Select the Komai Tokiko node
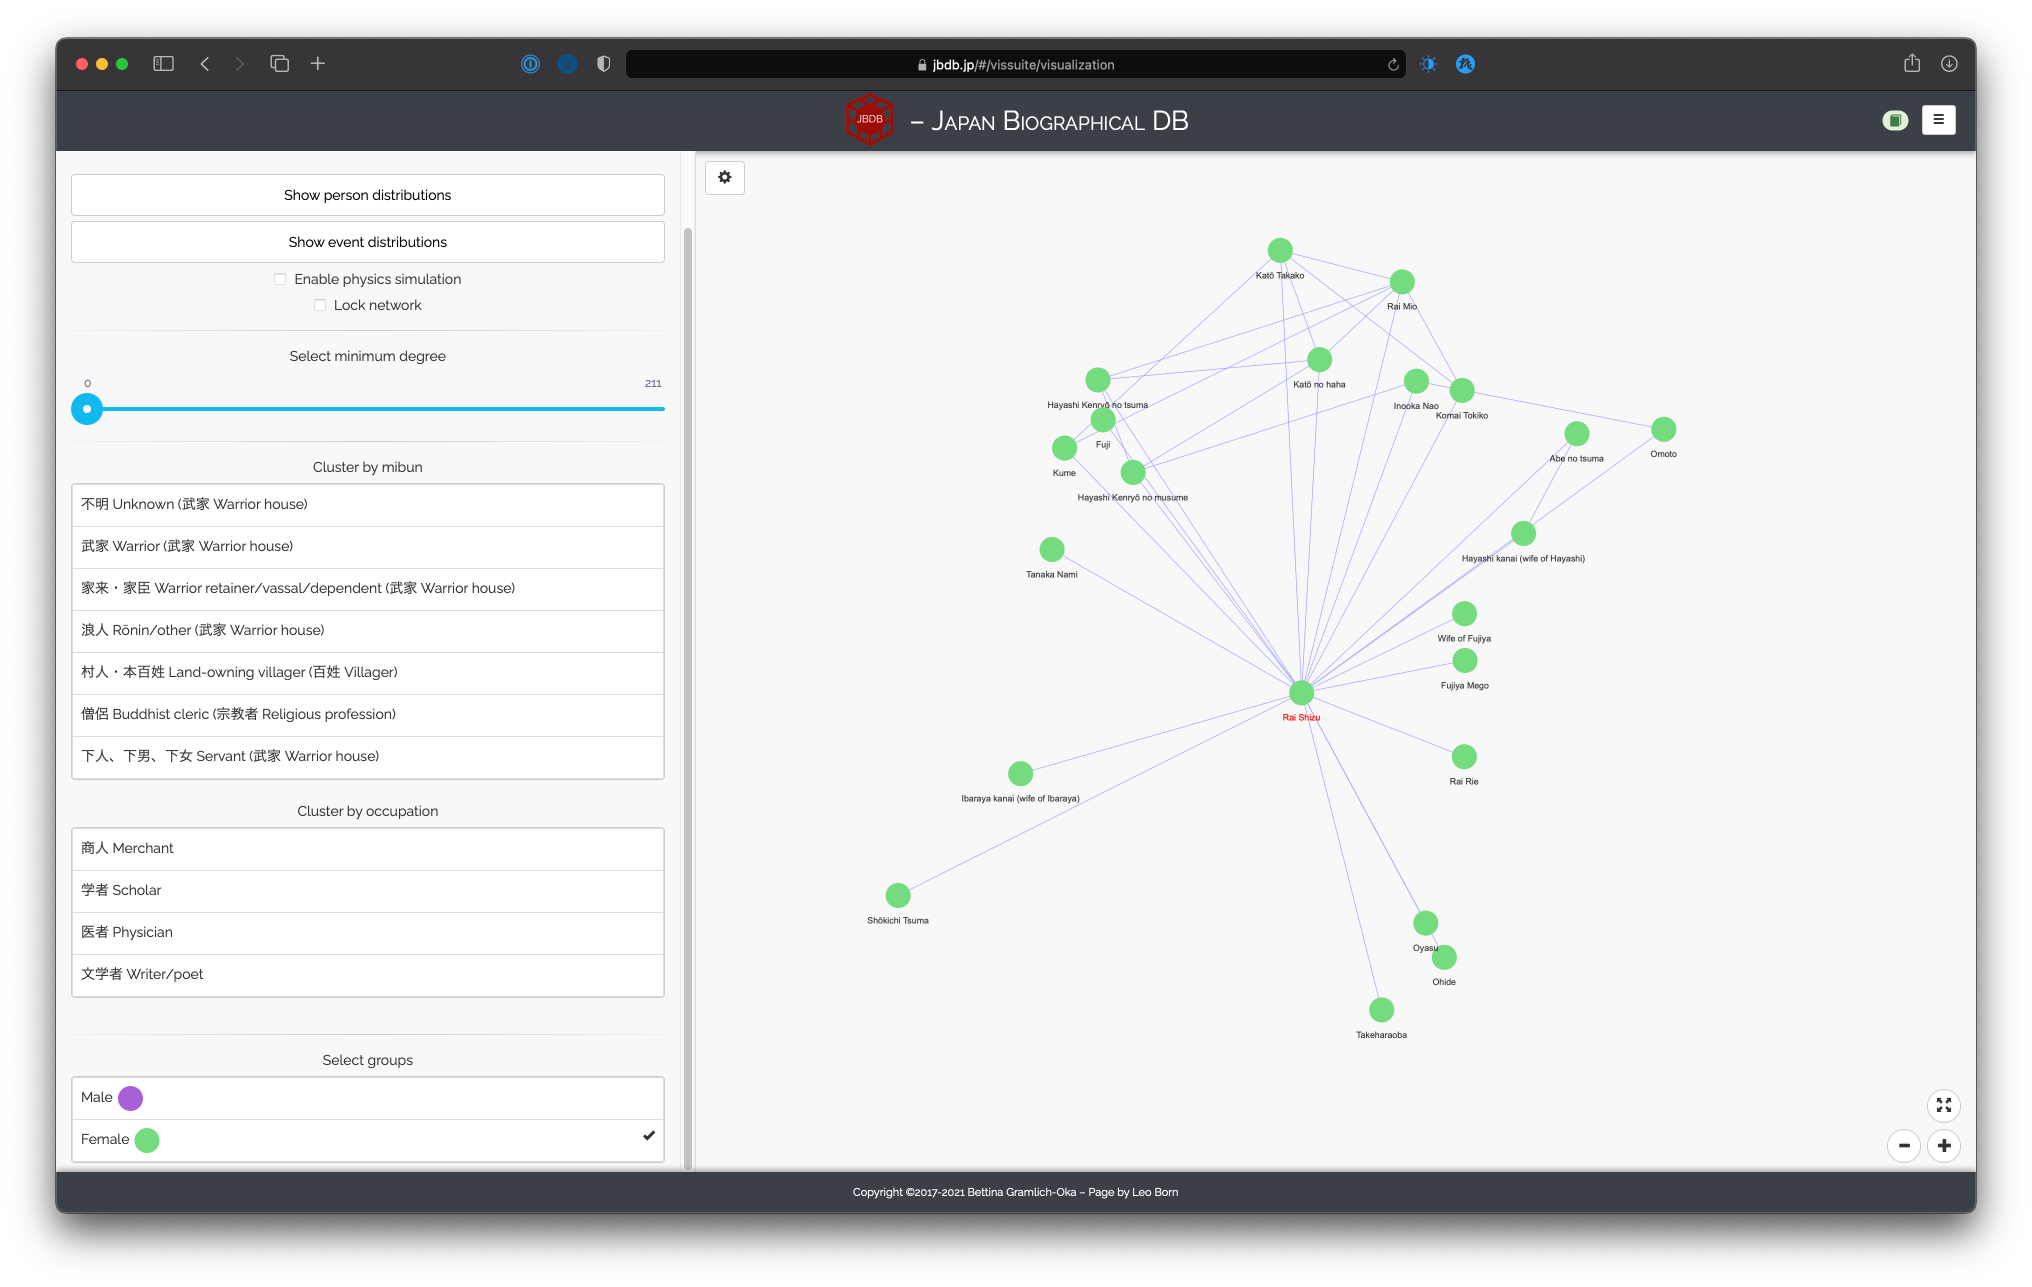 click(1462, 391)
